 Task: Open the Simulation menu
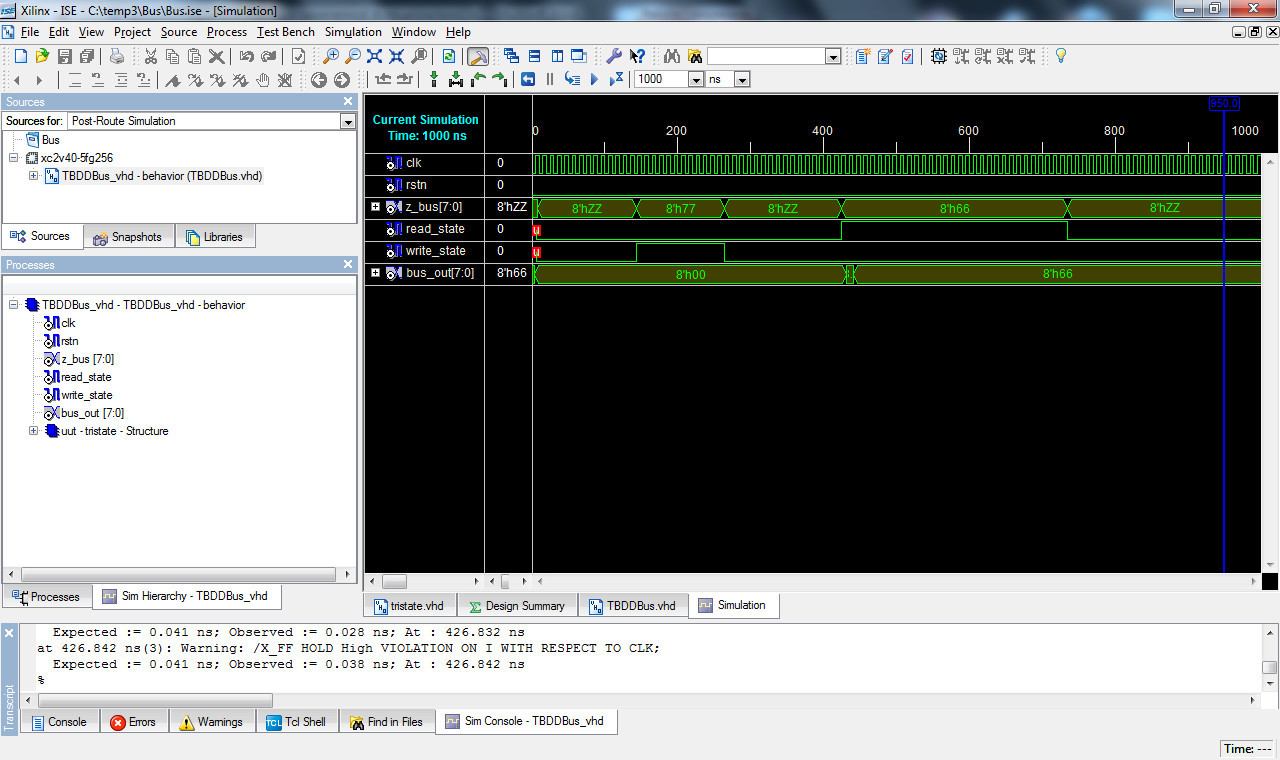[x=353, y=32]
